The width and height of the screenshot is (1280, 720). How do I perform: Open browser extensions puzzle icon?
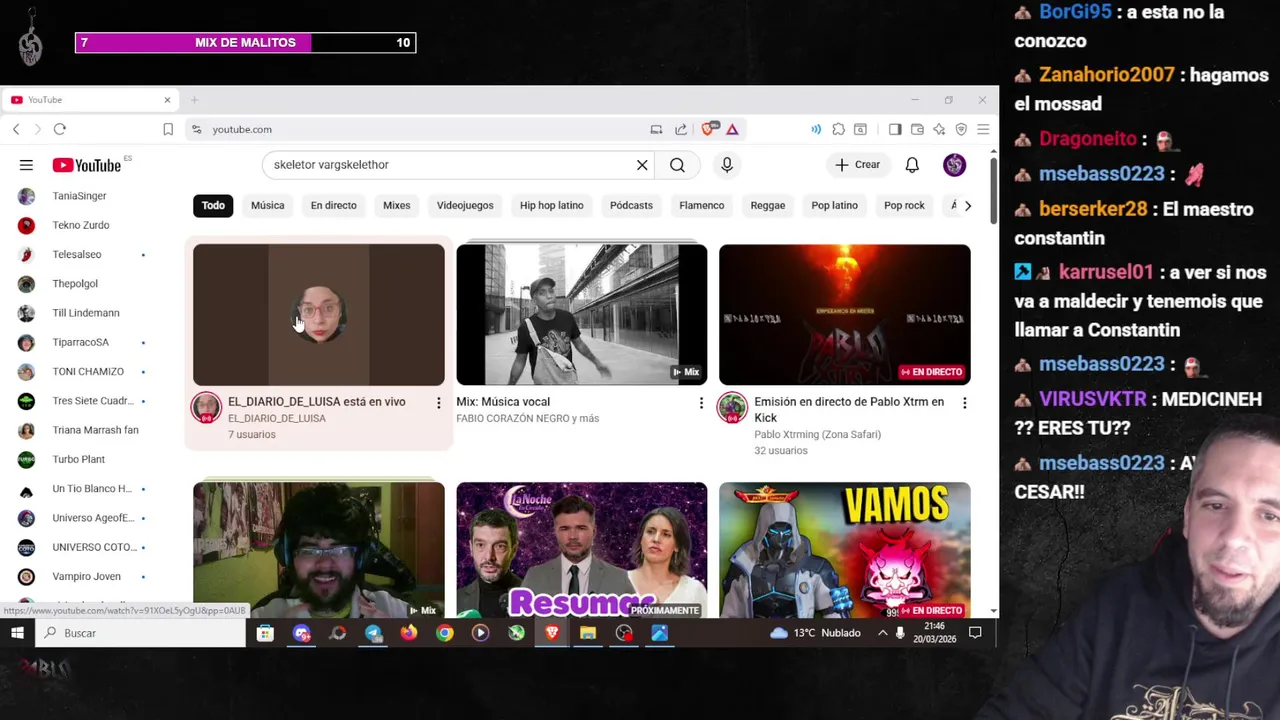tap(838, 129)
